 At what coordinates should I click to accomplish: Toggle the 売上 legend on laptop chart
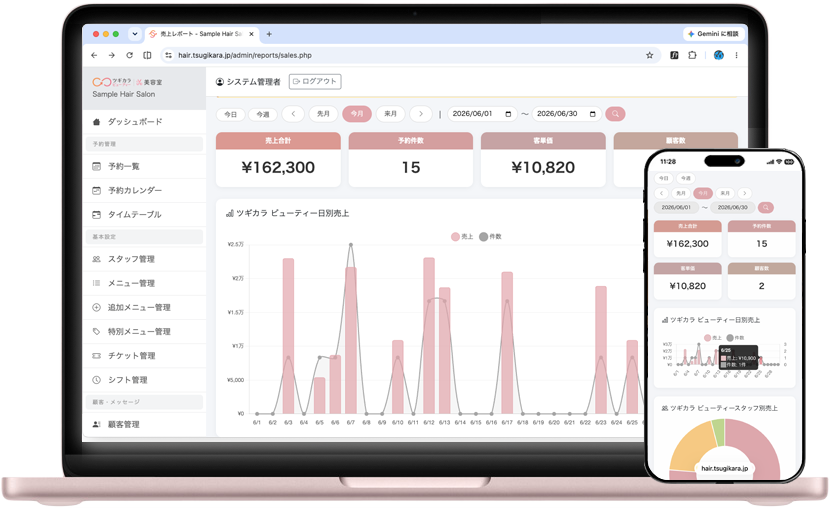coord(462,237)
